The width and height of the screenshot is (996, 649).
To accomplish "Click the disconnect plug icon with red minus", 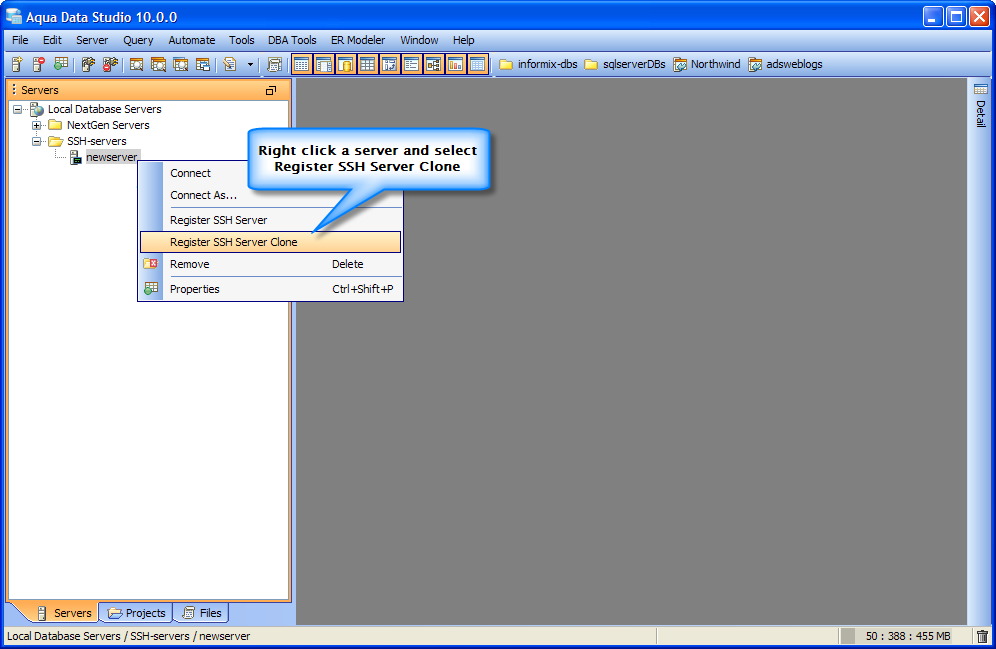I will click(x=111, y=64).
